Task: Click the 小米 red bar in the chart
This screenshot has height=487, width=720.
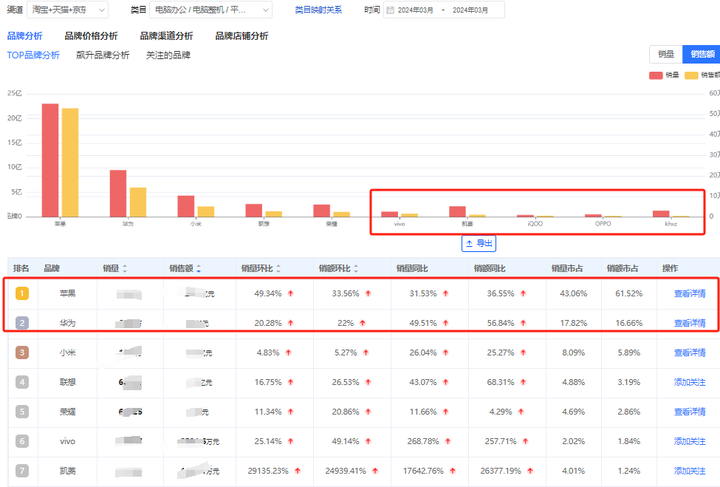Action: click(x=186, y=206)
